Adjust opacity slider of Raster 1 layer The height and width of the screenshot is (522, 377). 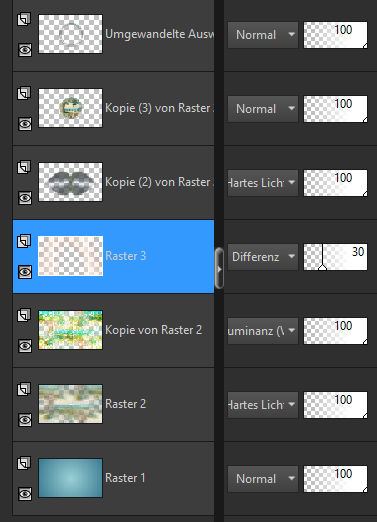[335, 479]
